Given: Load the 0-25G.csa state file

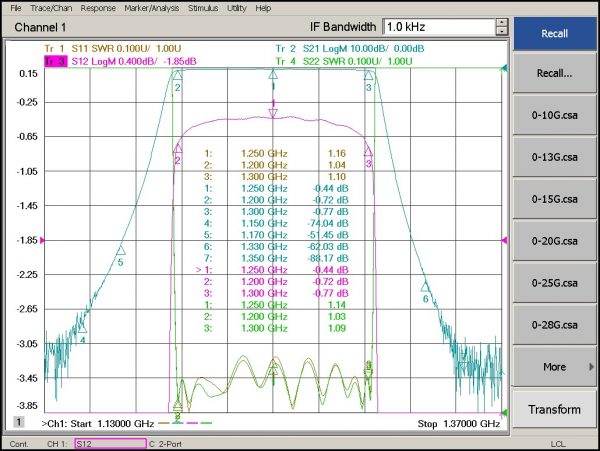Looking at the screenshot, I should (554, 283).
